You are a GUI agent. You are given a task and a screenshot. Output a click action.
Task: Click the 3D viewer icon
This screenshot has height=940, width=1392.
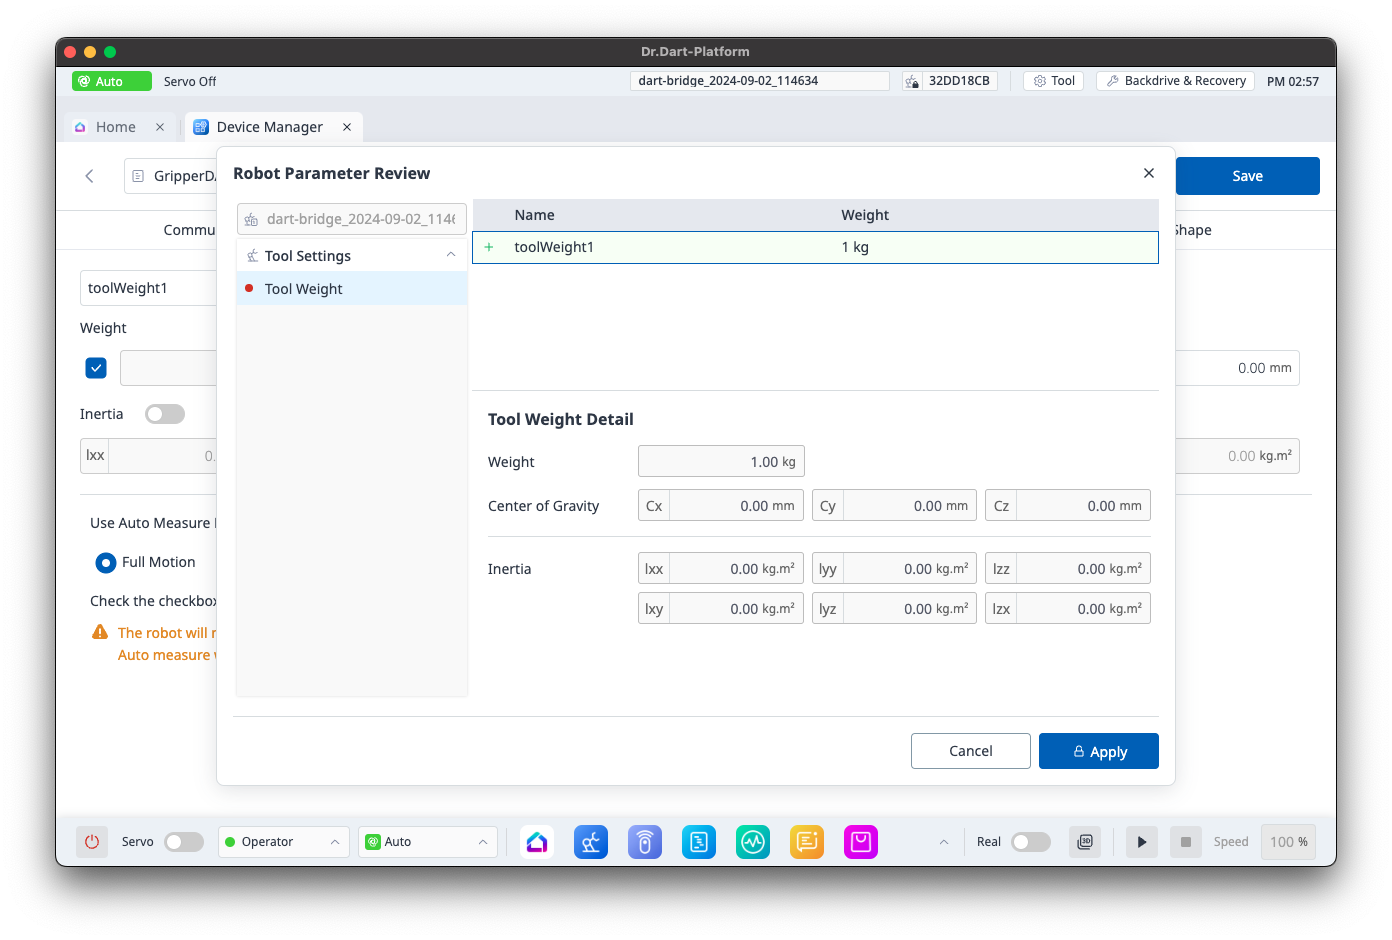click(1085, 842)
